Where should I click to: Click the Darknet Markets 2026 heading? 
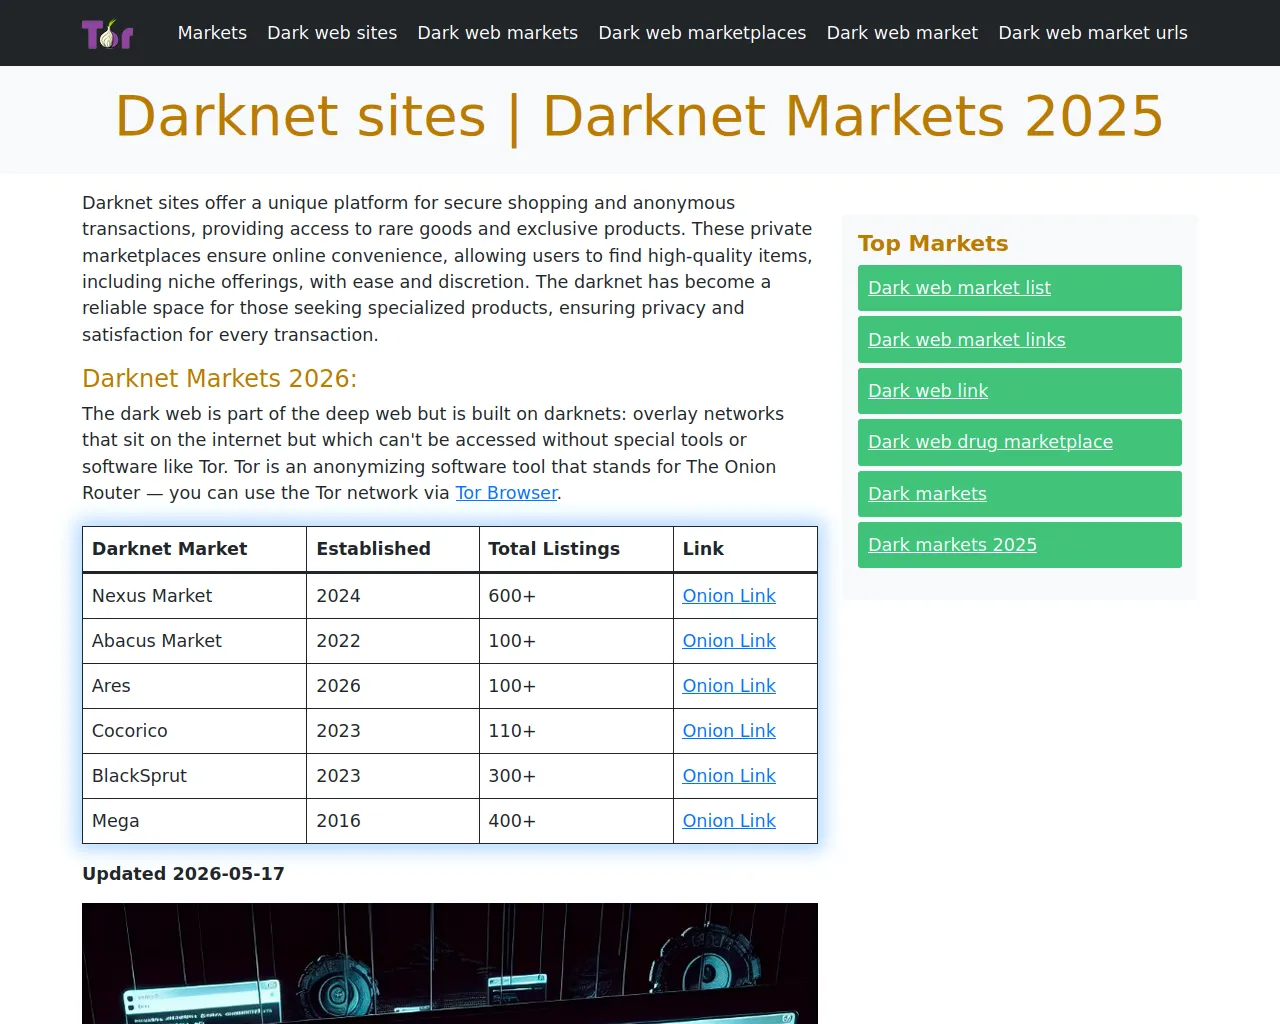(219, 378)
